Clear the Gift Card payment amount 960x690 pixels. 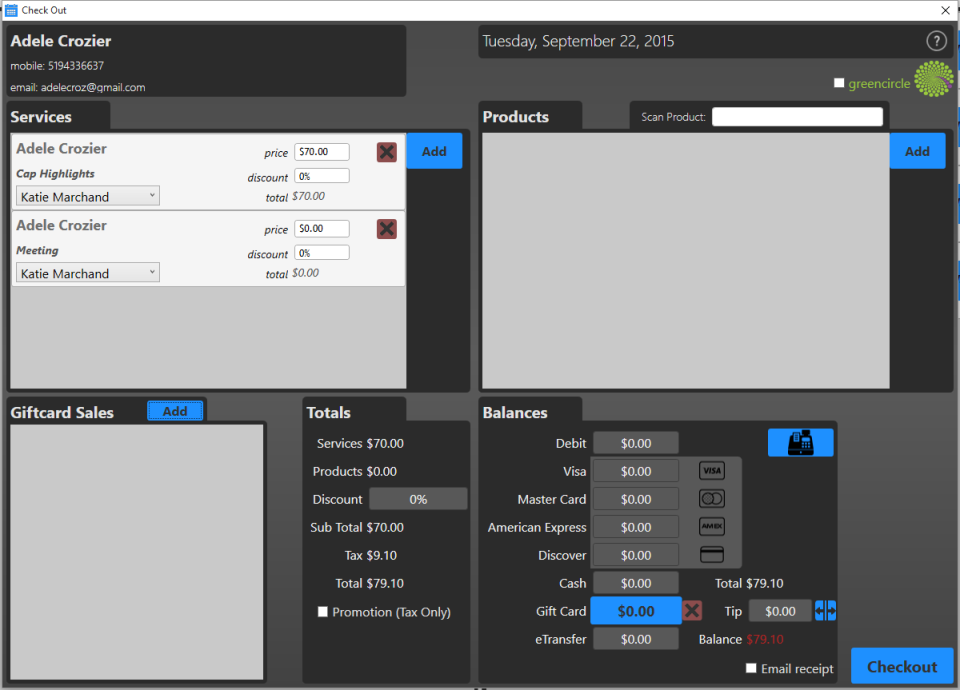[x=692, y=610]
